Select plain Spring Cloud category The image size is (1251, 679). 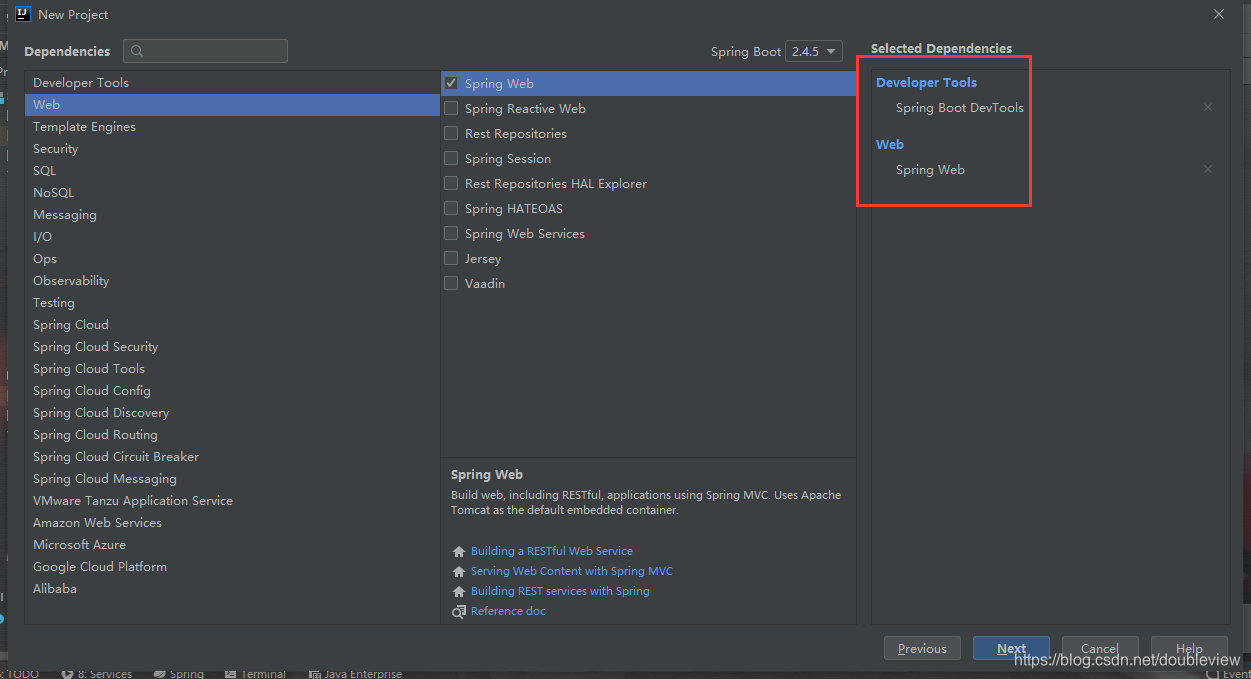pos(232,325)
